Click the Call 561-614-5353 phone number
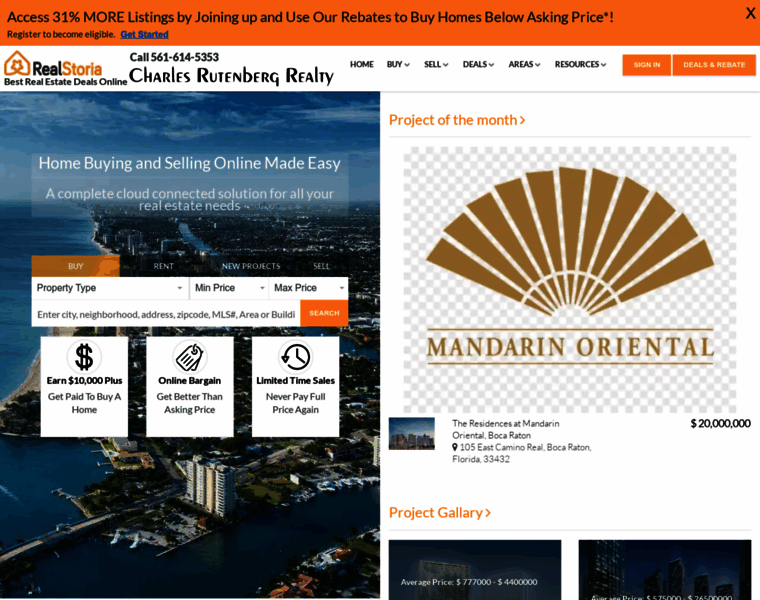The image size is (760, 600). click(x=174, y=57)
